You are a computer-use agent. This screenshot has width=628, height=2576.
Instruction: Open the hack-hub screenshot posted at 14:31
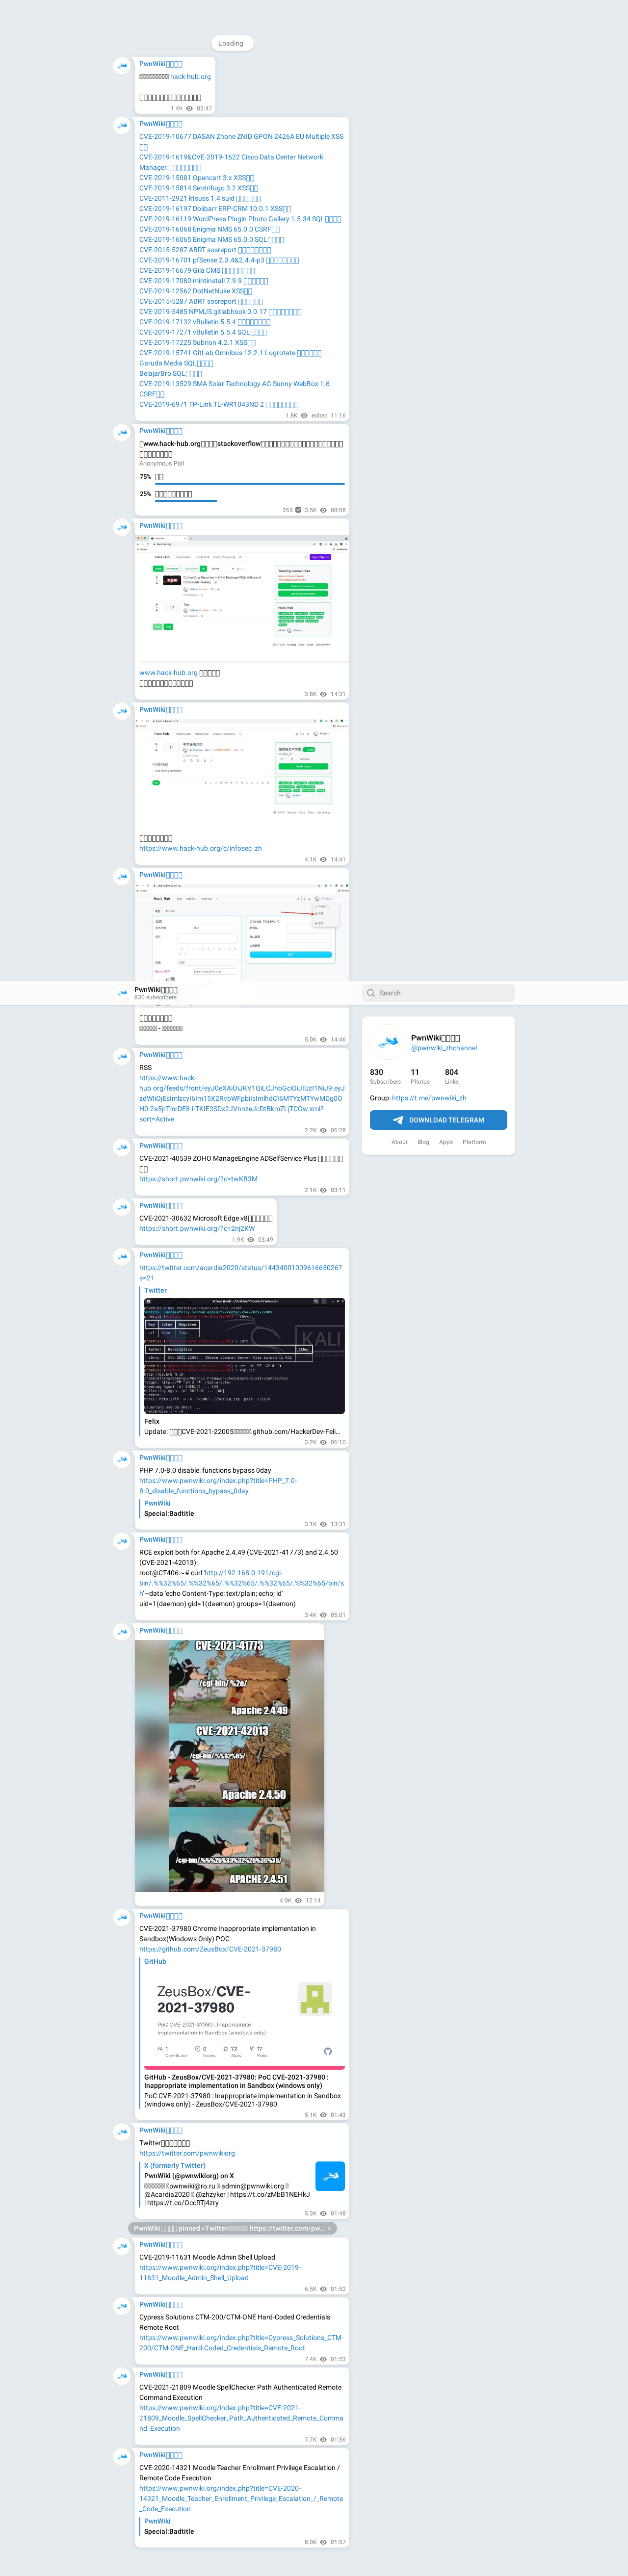click(x=242, y=598)
